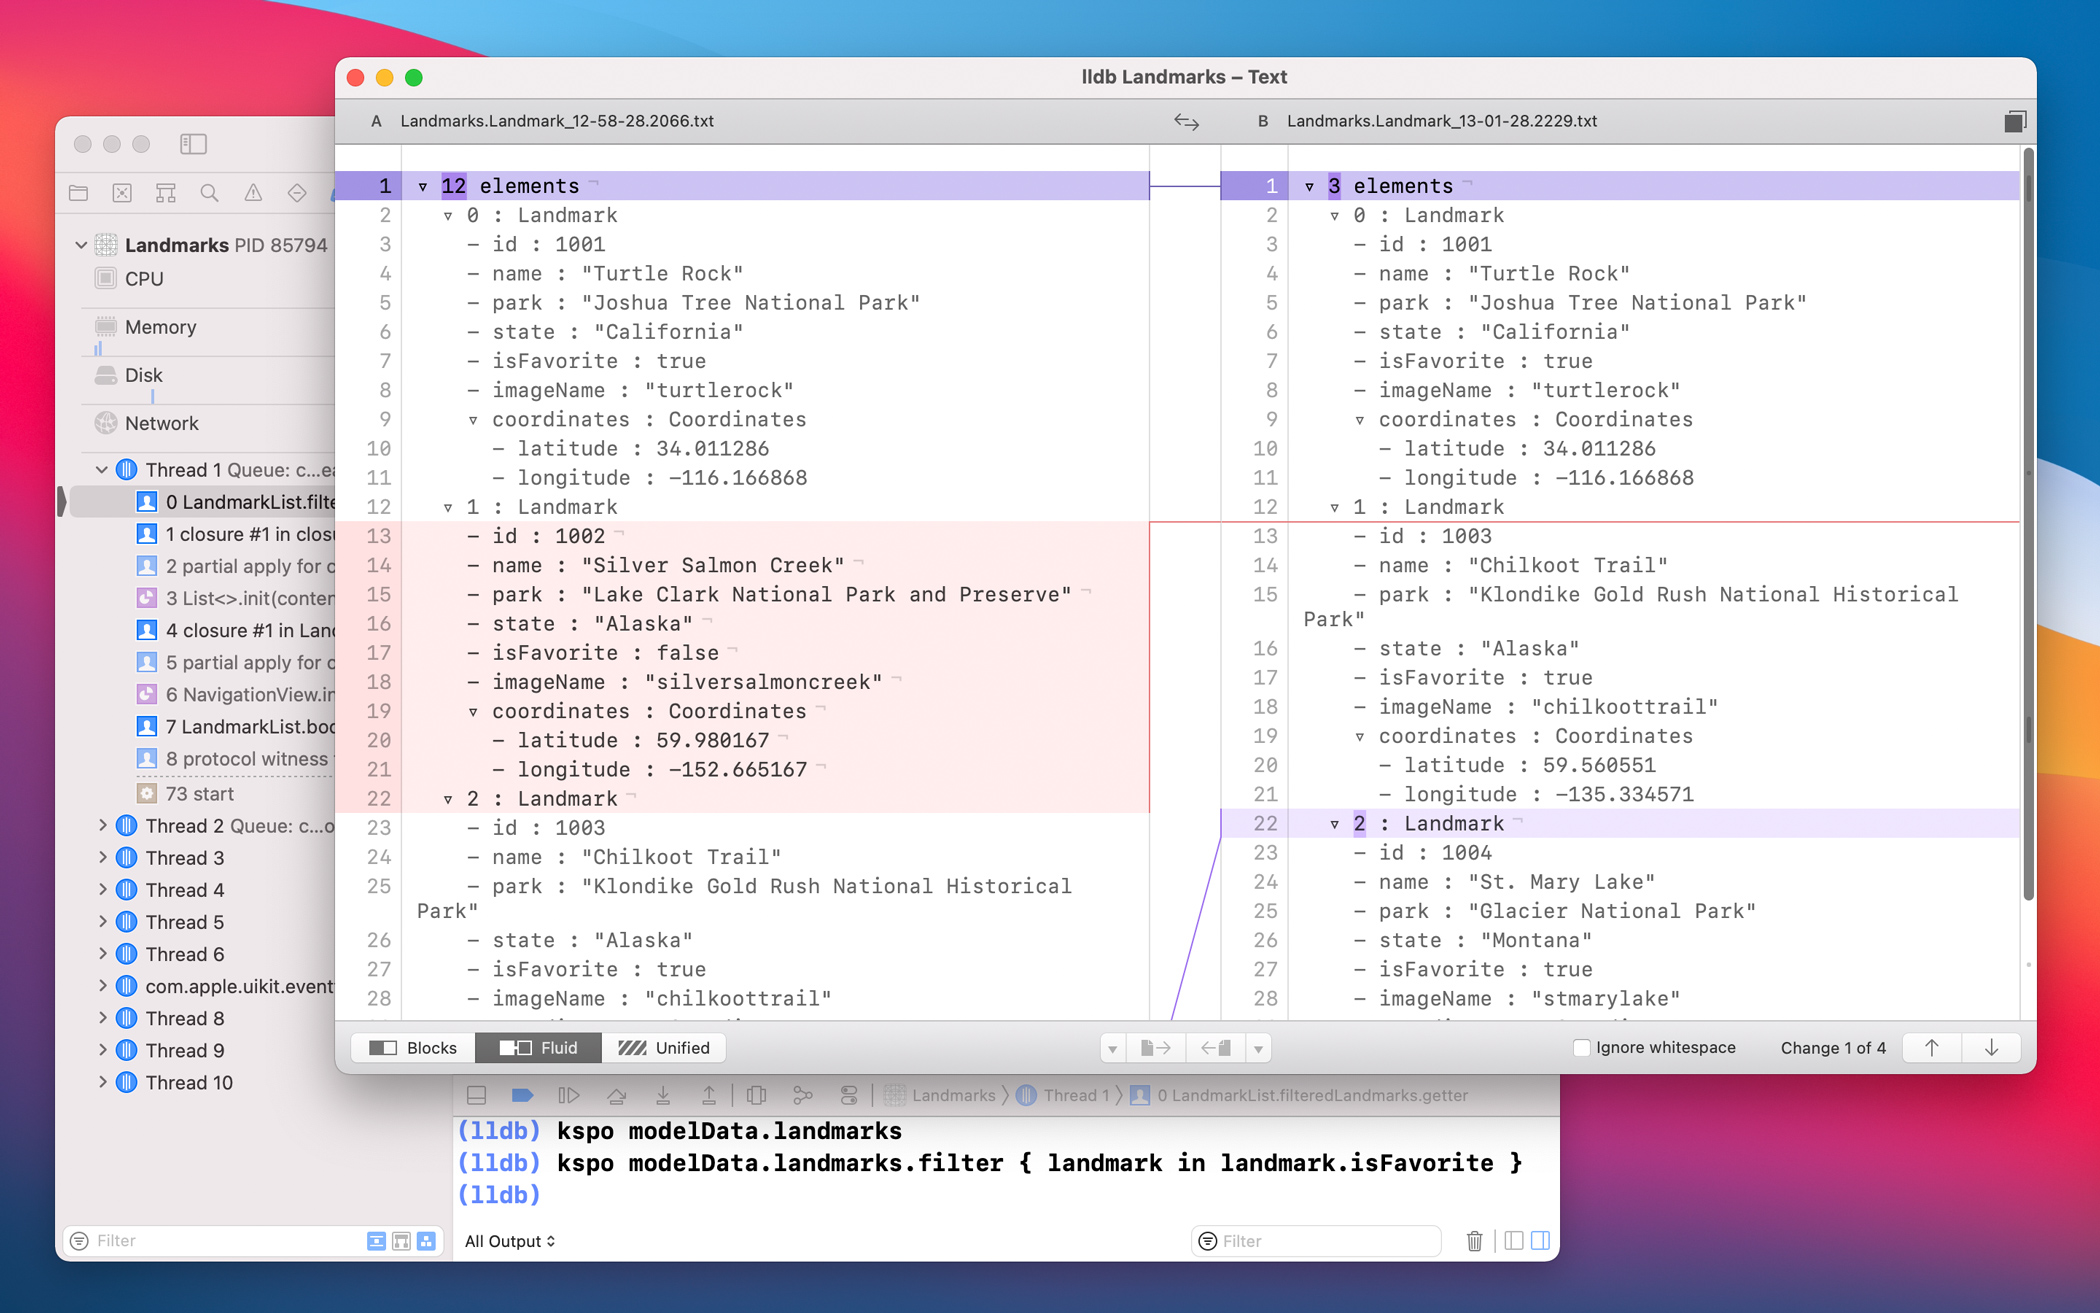Screen dimensions: 2100x1313
Task: Click the step out icon in debug bar
Action: (708, 1095)
